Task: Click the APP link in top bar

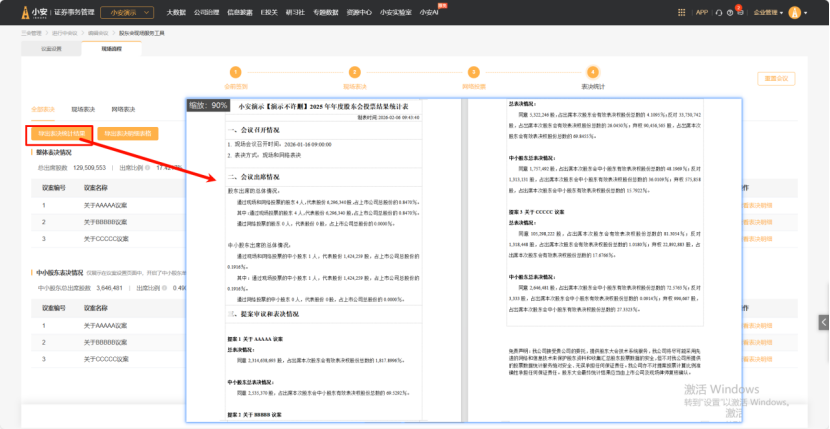Action: (701, 13)
